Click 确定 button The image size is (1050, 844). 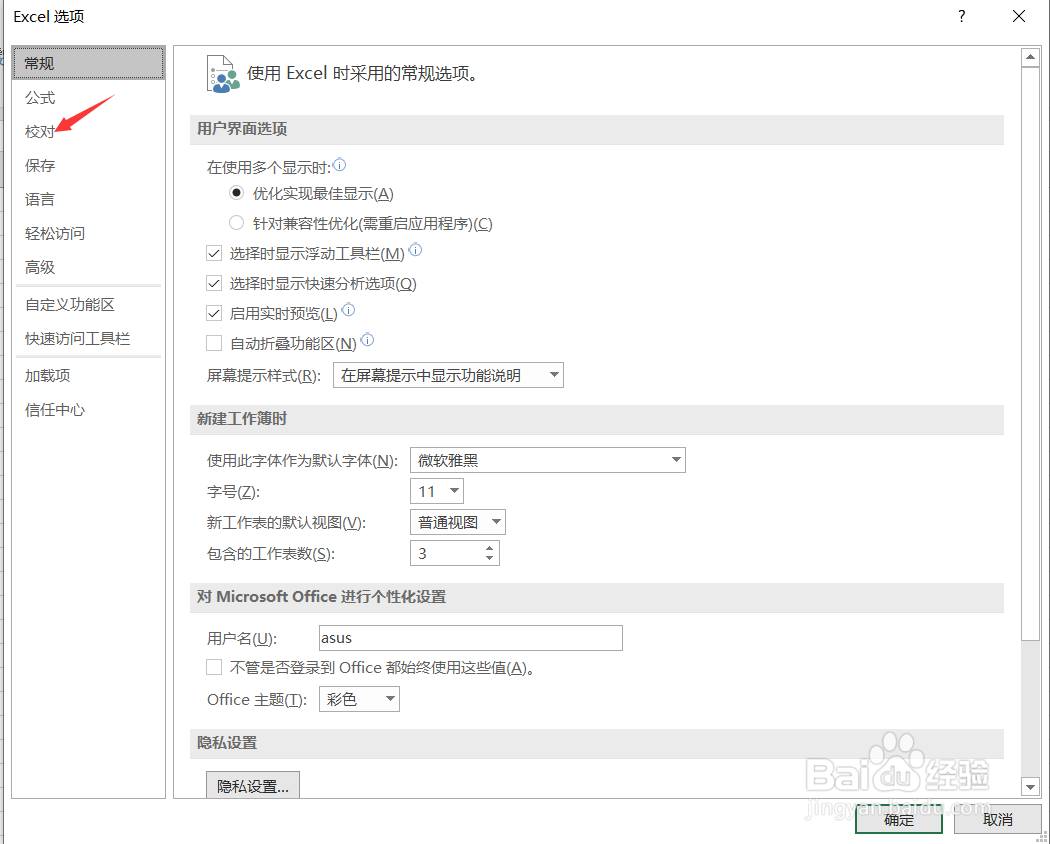[899, 819]
